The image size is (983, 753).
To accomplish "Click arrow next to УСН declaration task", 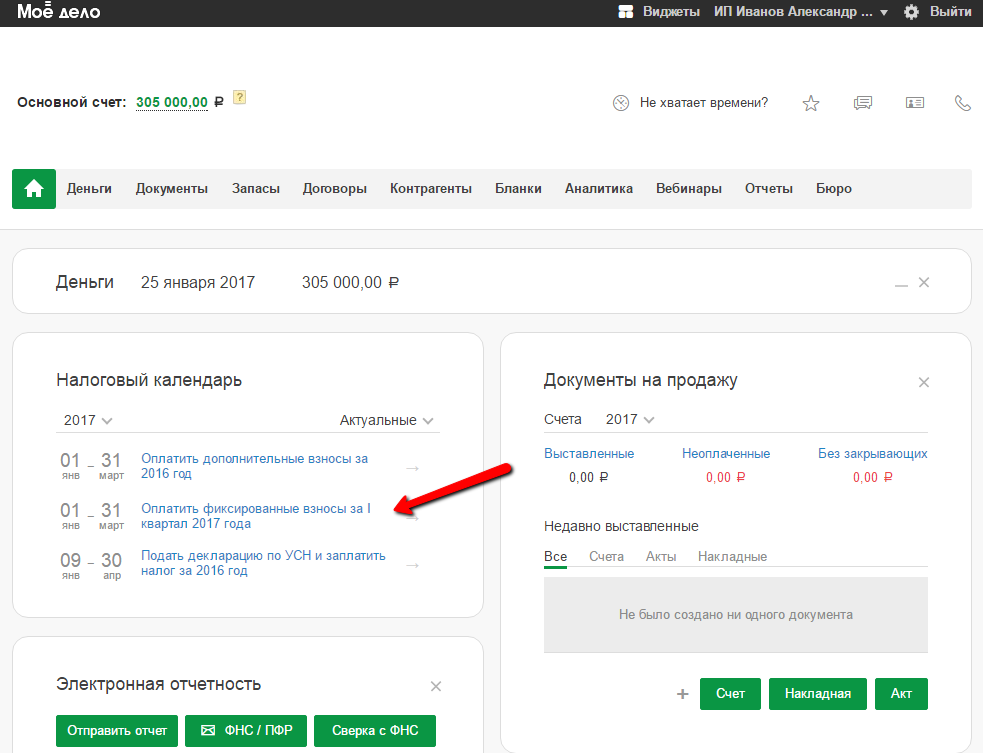I will [x=413, y=566].
